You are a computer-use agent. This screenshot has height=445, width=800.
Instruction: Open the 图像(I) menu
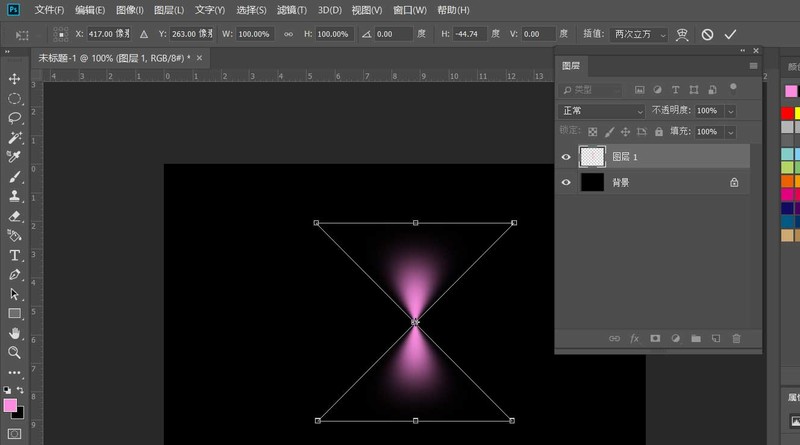[x=130, y=10]
